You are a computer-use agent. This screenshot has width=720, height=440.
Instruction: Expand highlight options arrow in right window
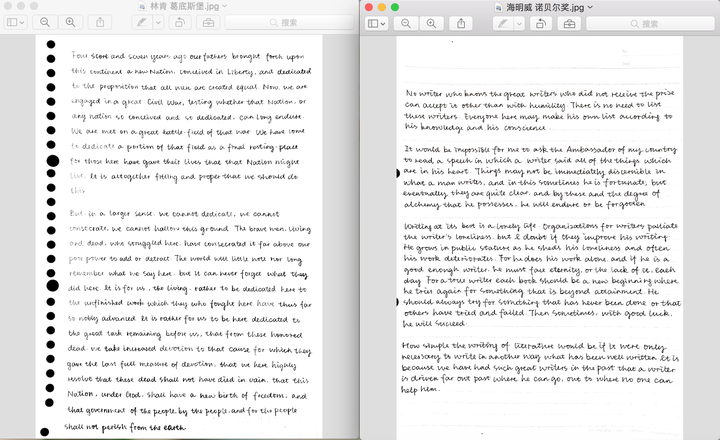[x=519, y=23]
